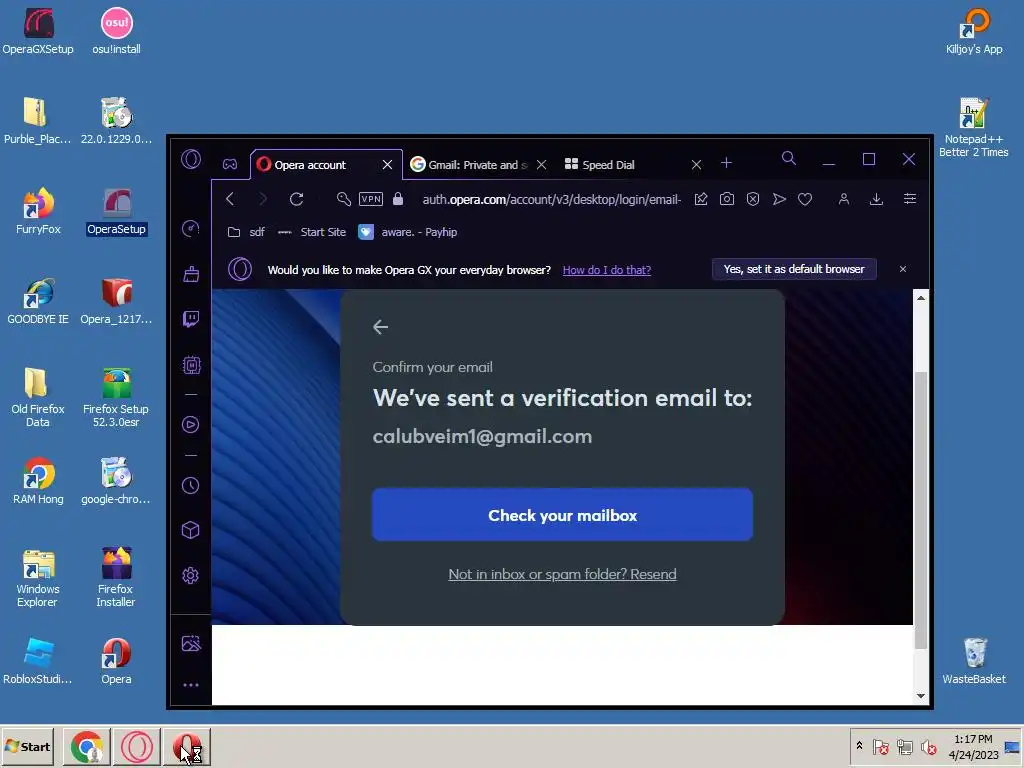Select the Killjoy's App desktop shortcut
Viewport: 1024px width, 768px height.
[x=974, y=31]
